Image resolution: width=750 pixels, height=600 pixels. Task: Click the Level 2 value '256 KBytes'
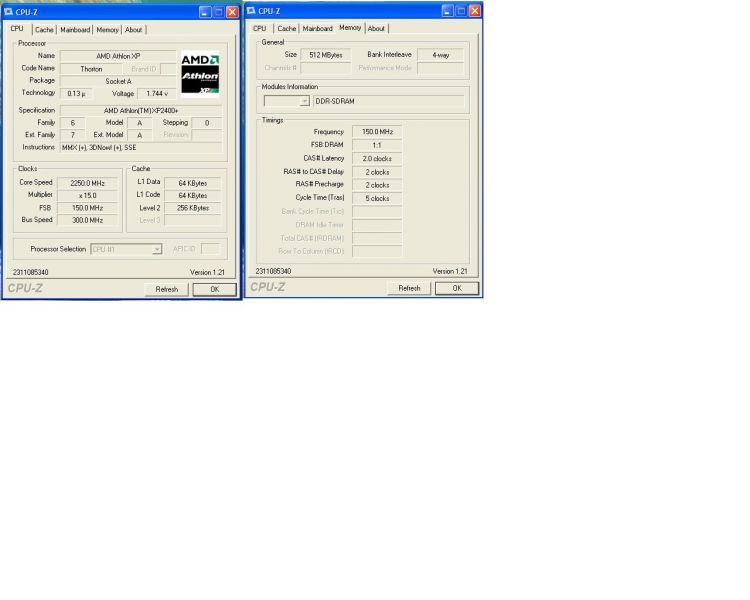point(193,208)
